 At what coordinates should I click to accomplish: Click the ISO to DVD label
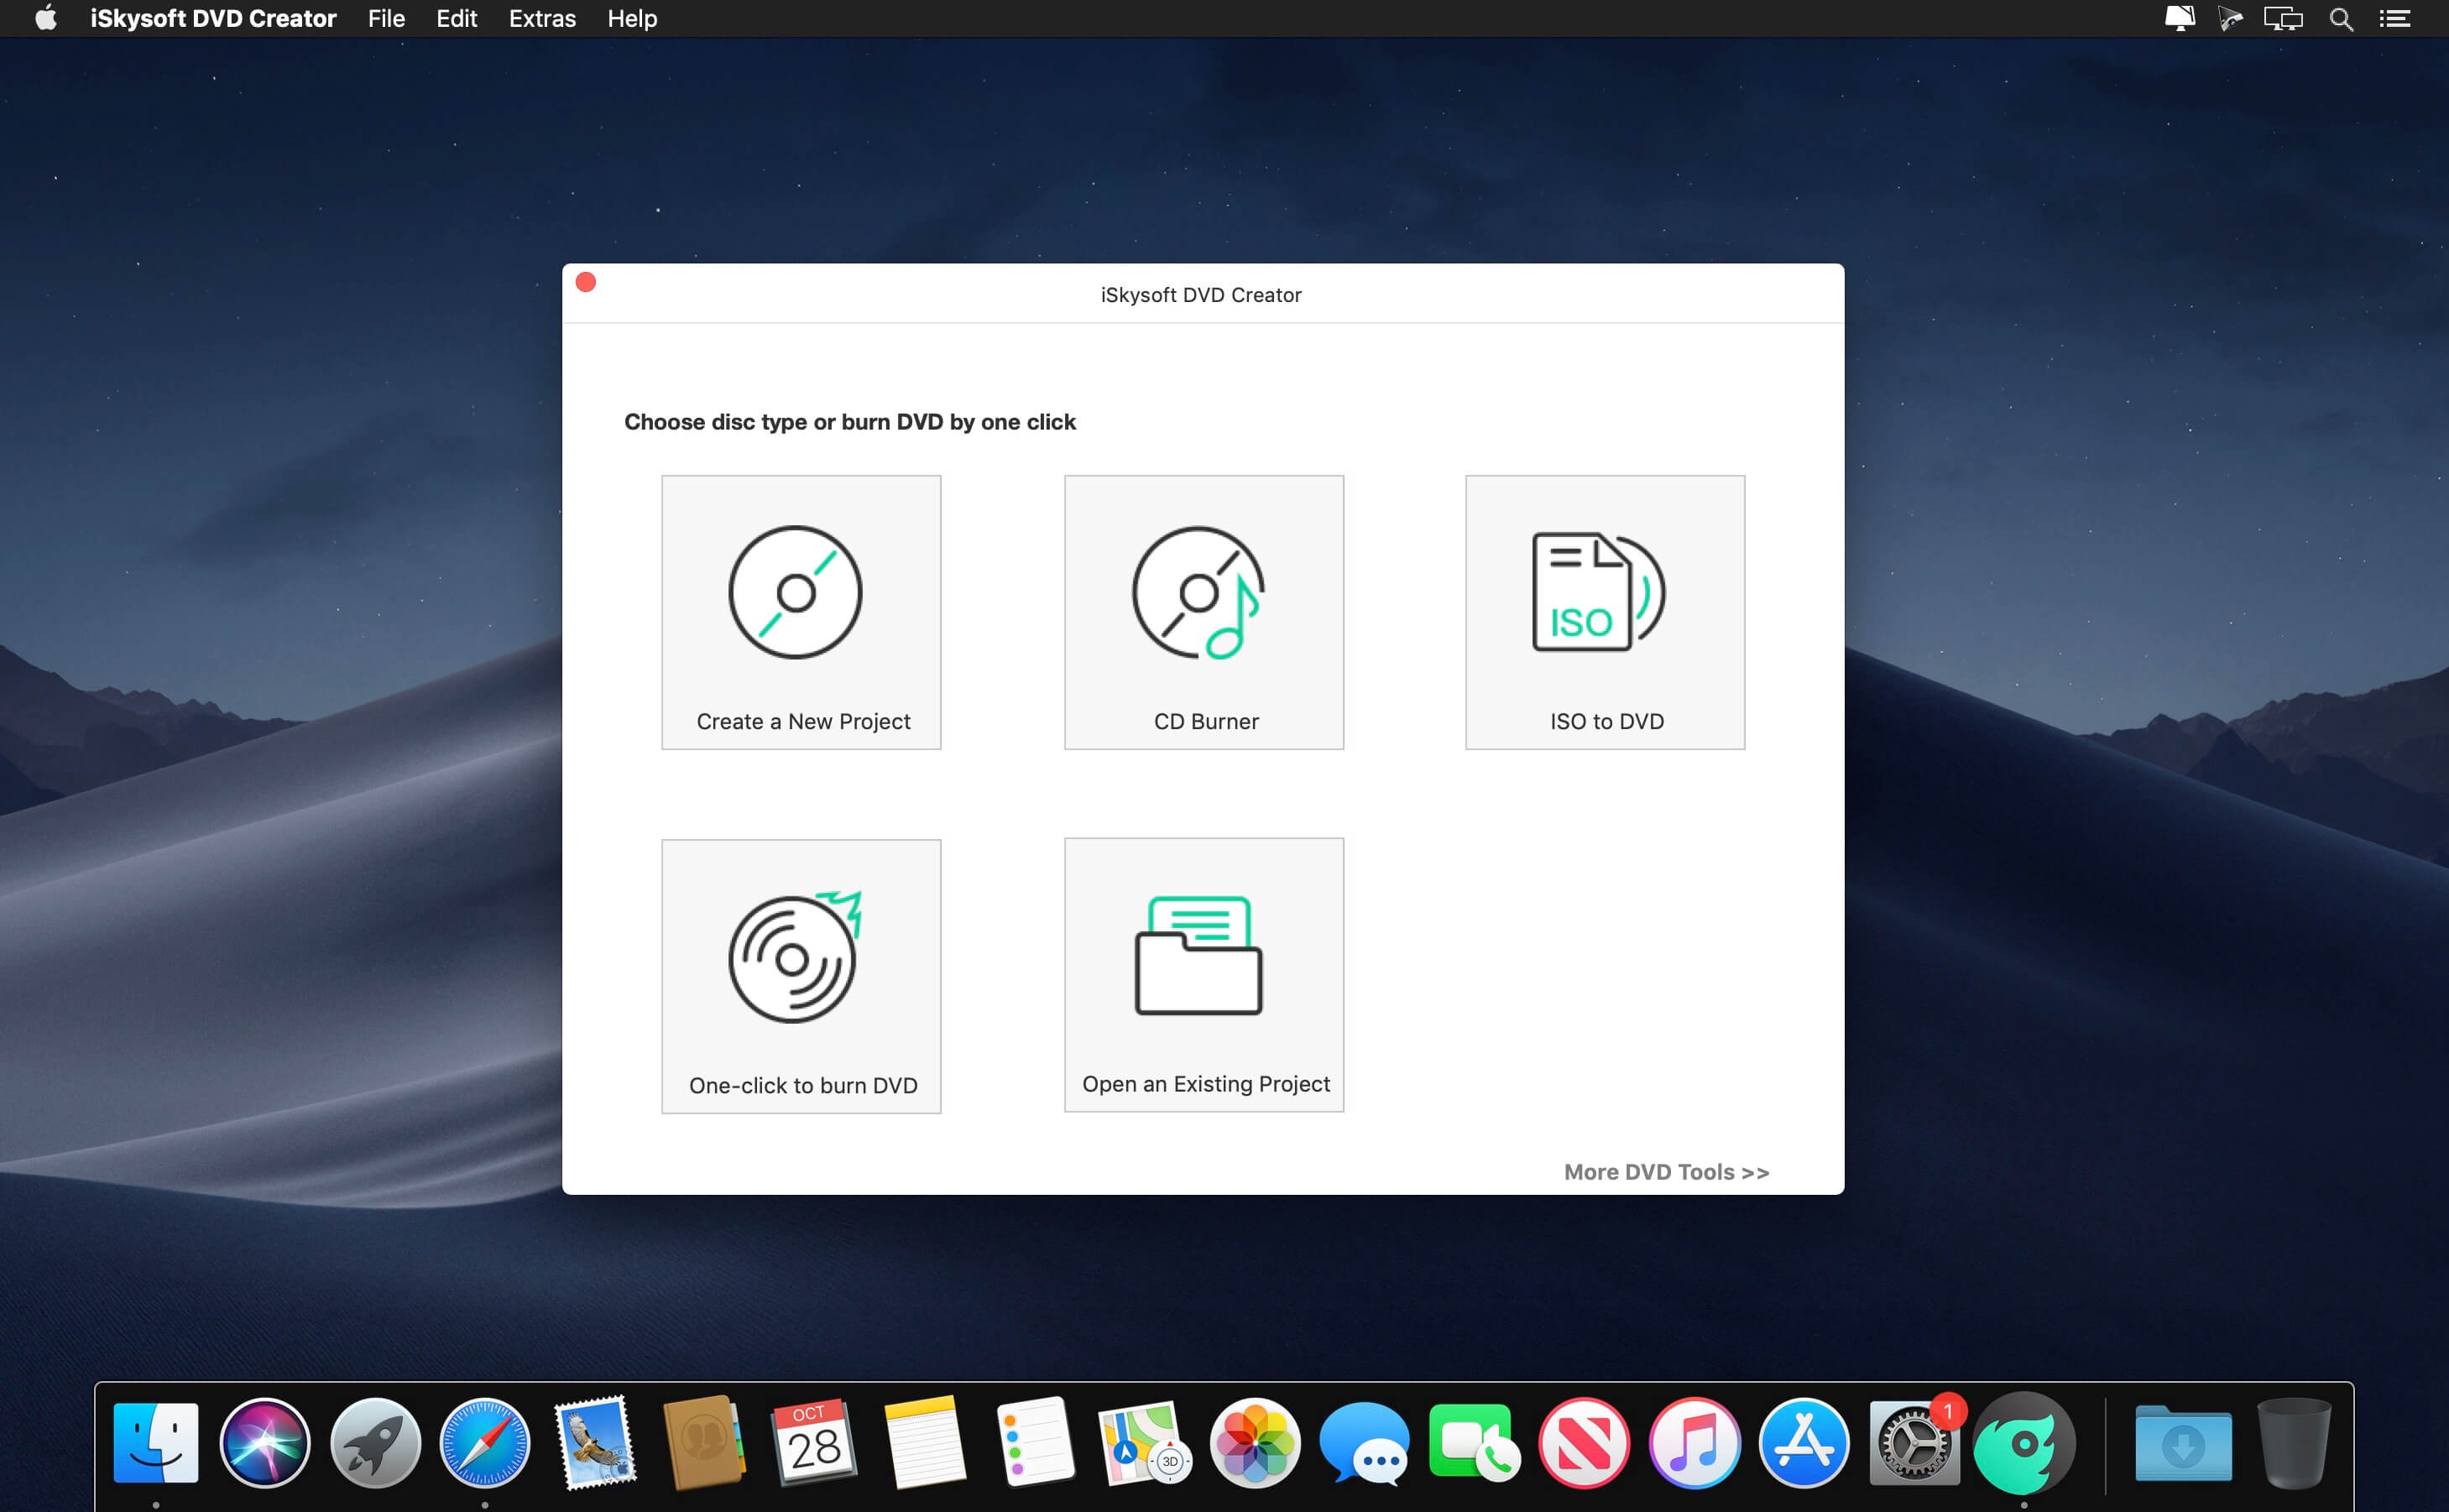coord(1607,721)
